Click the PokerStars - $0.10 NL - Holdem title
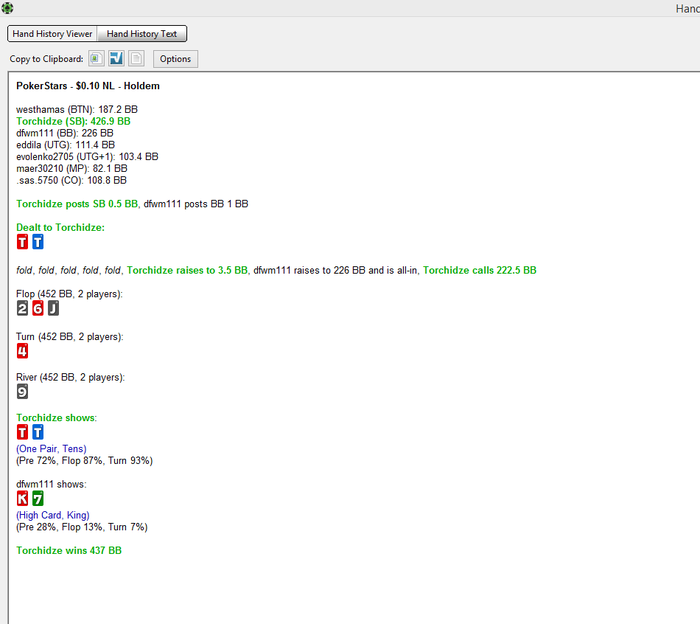The width and height of the screenshot is (700, 624). pos(88,86)
